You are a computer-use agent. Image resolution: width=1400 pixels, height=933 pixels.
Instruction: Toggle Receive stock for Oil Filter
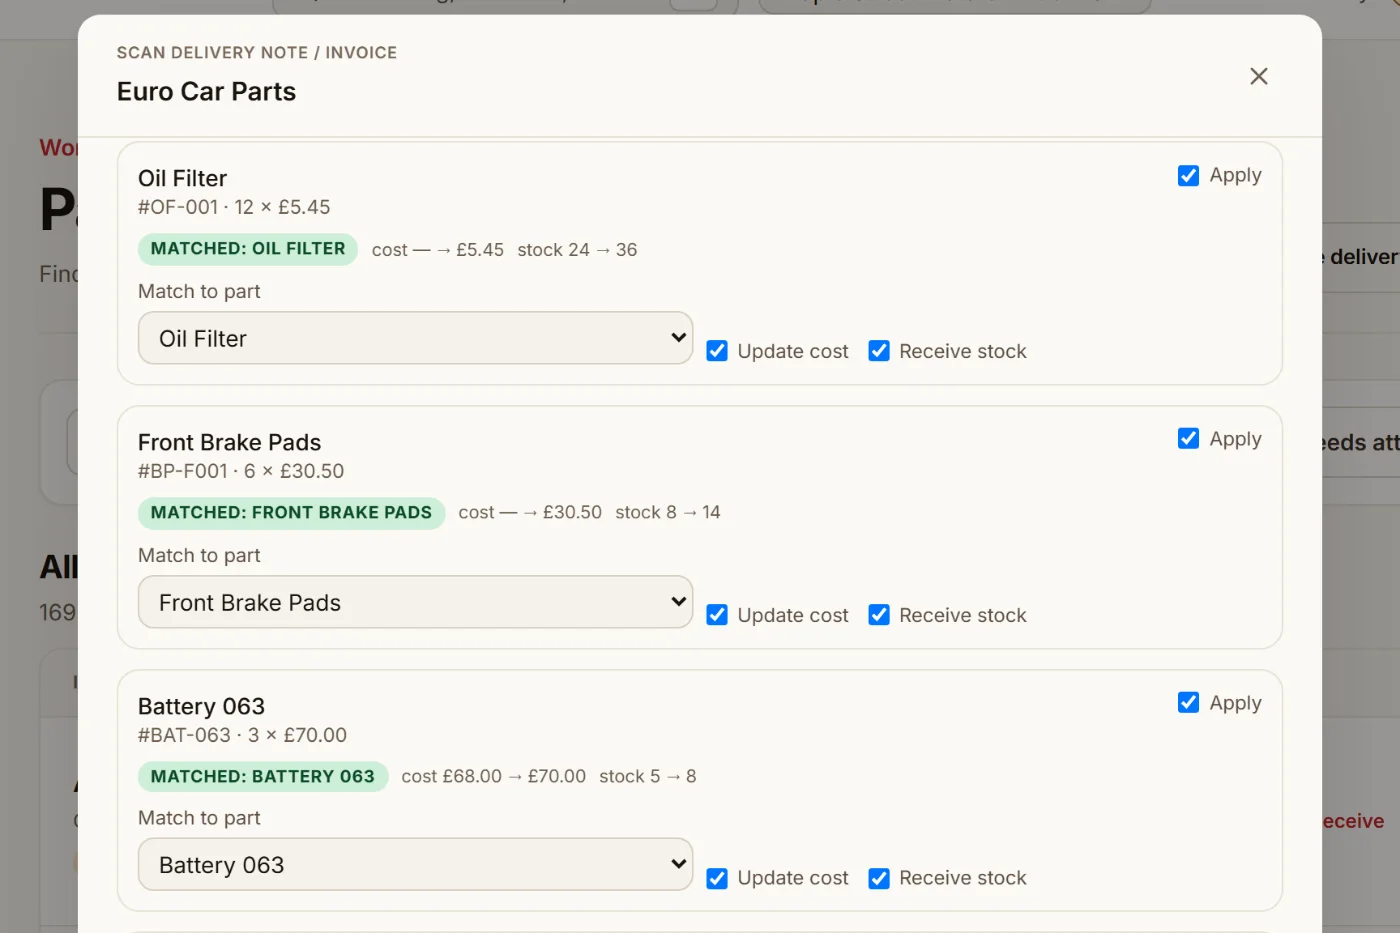click(879, 351)
